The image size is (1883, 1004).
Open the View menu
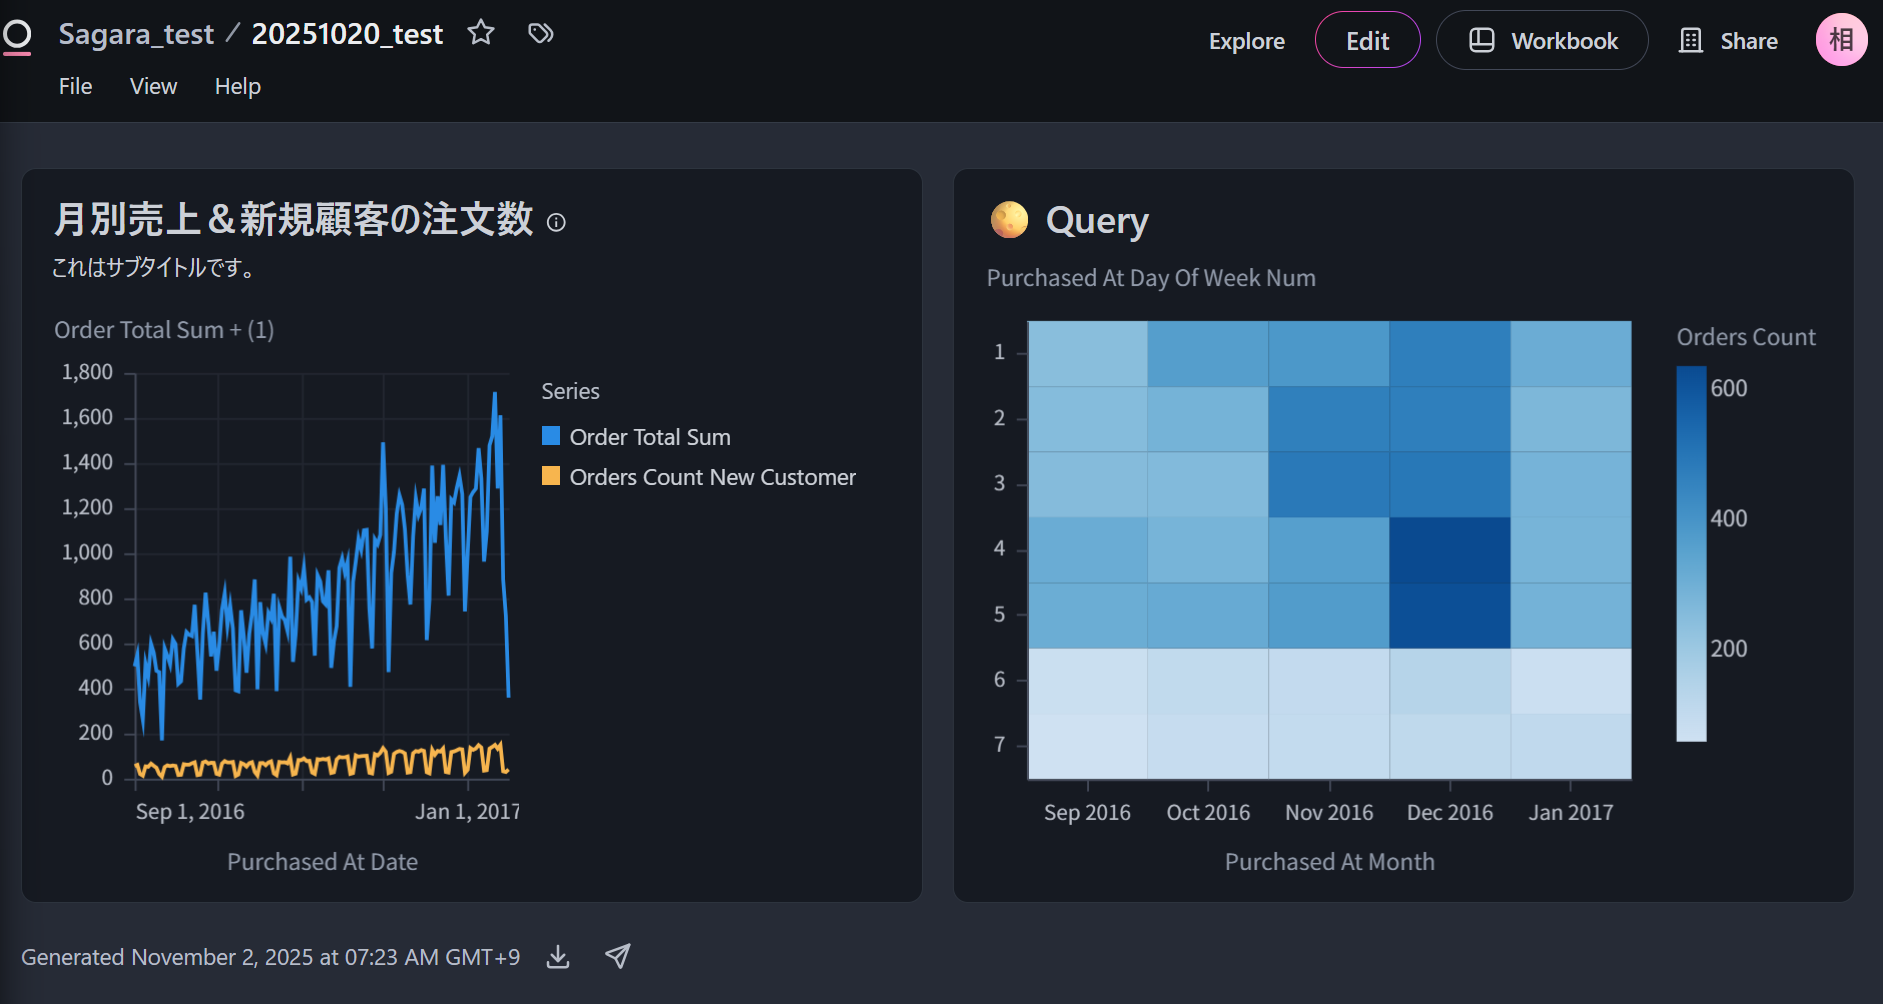(153, 86)
